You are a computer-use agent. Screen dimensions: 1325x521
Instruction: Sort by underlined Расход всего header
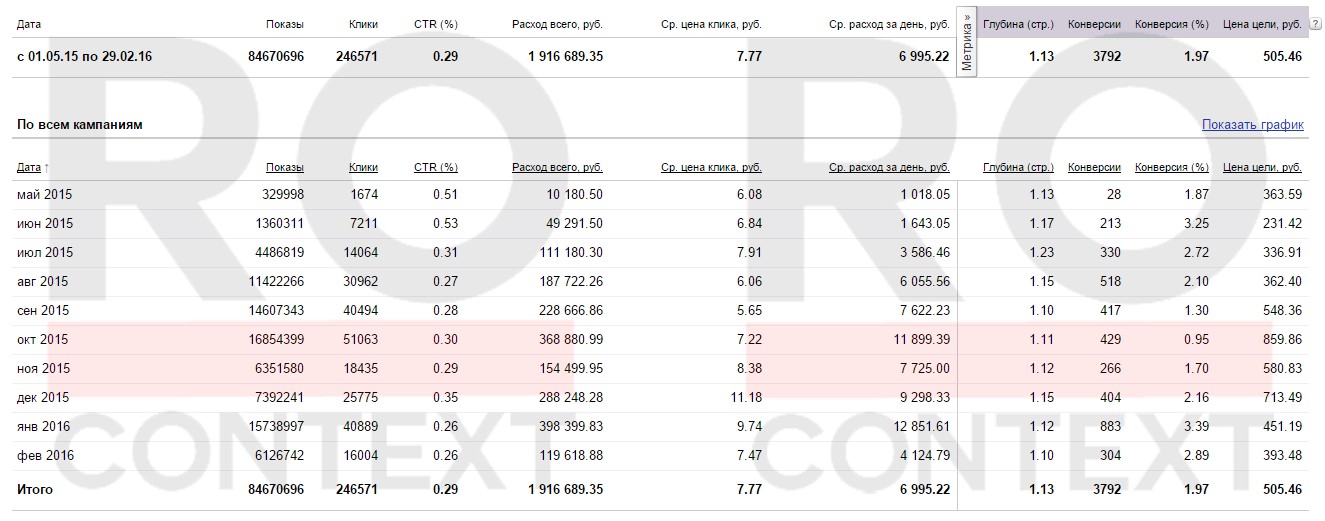pos(557,167)
